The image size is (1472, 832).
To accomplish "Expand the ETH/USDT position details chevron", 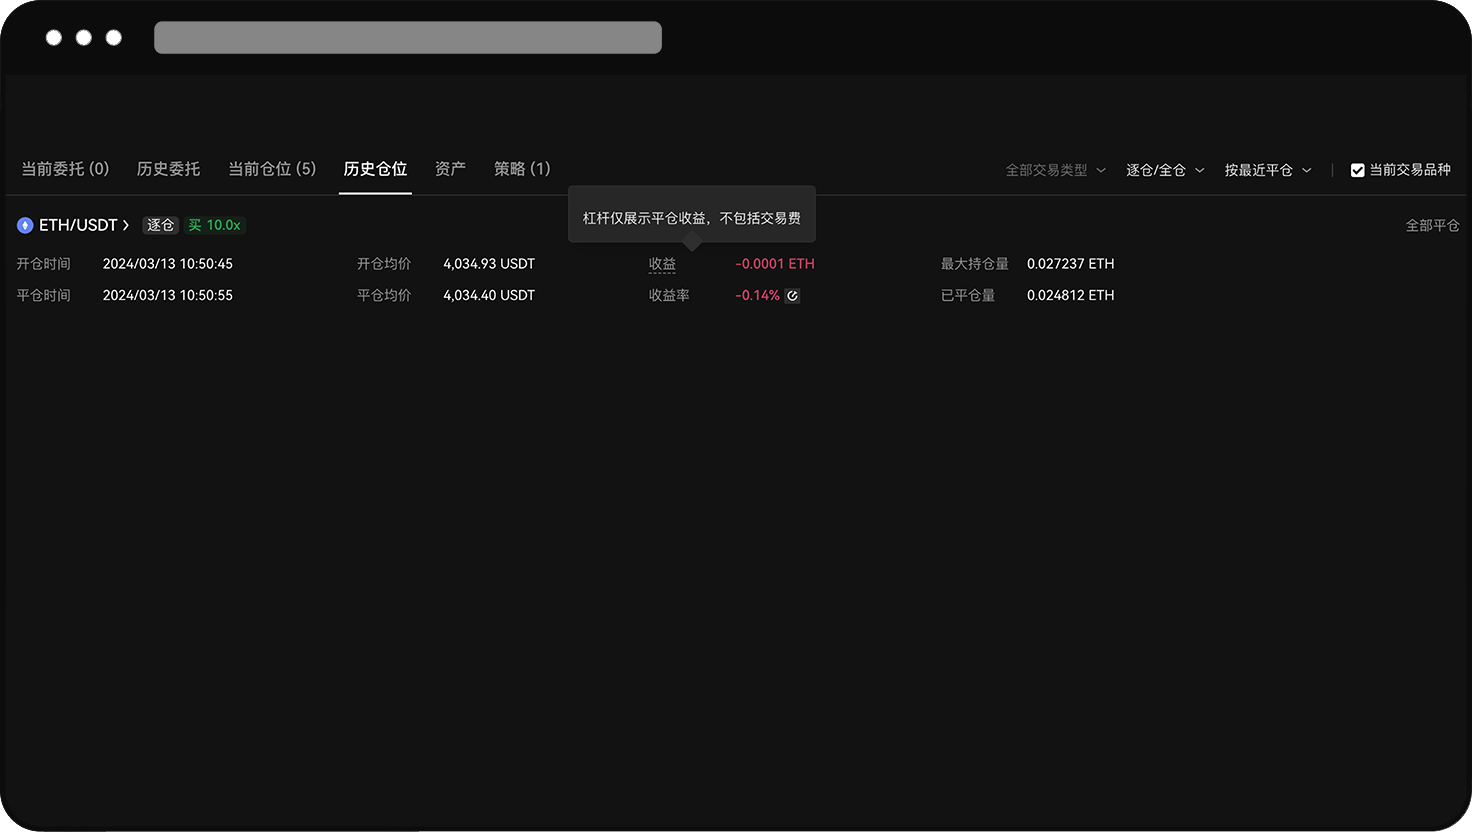I will pos(125,225).
